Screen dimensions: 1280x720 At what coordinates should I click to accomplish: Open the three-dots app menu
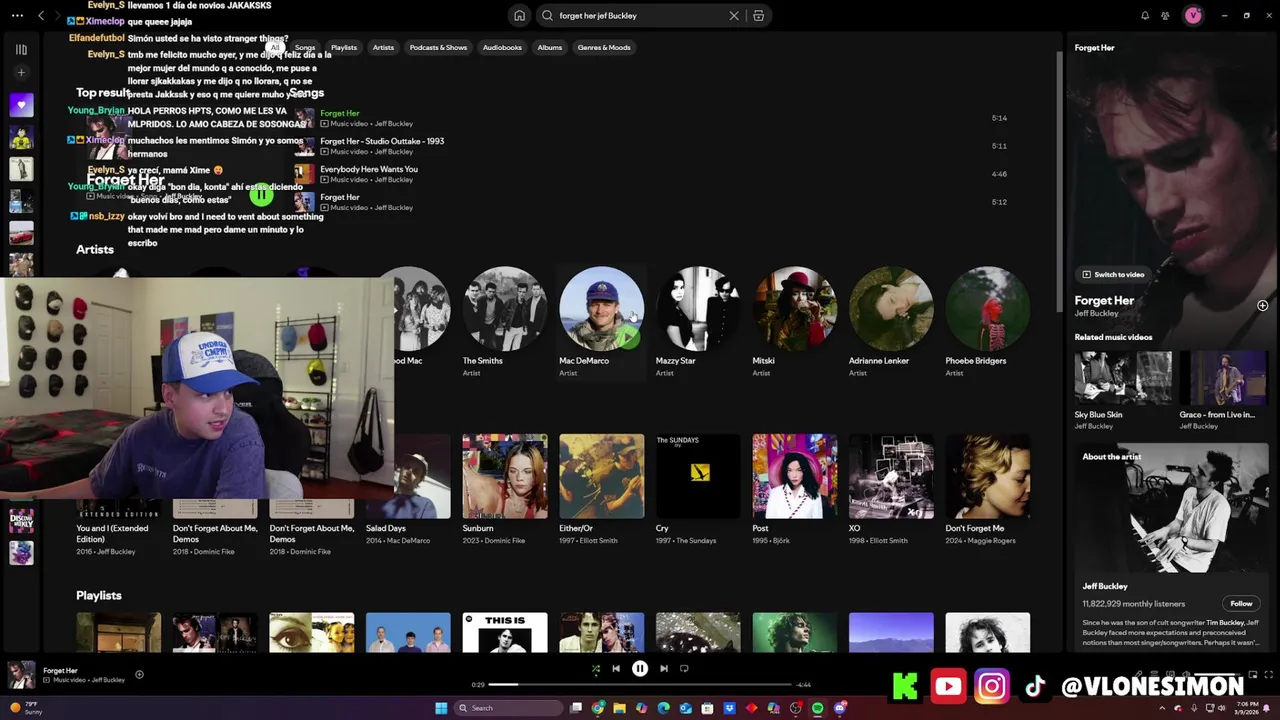click(x=16, y=15)
